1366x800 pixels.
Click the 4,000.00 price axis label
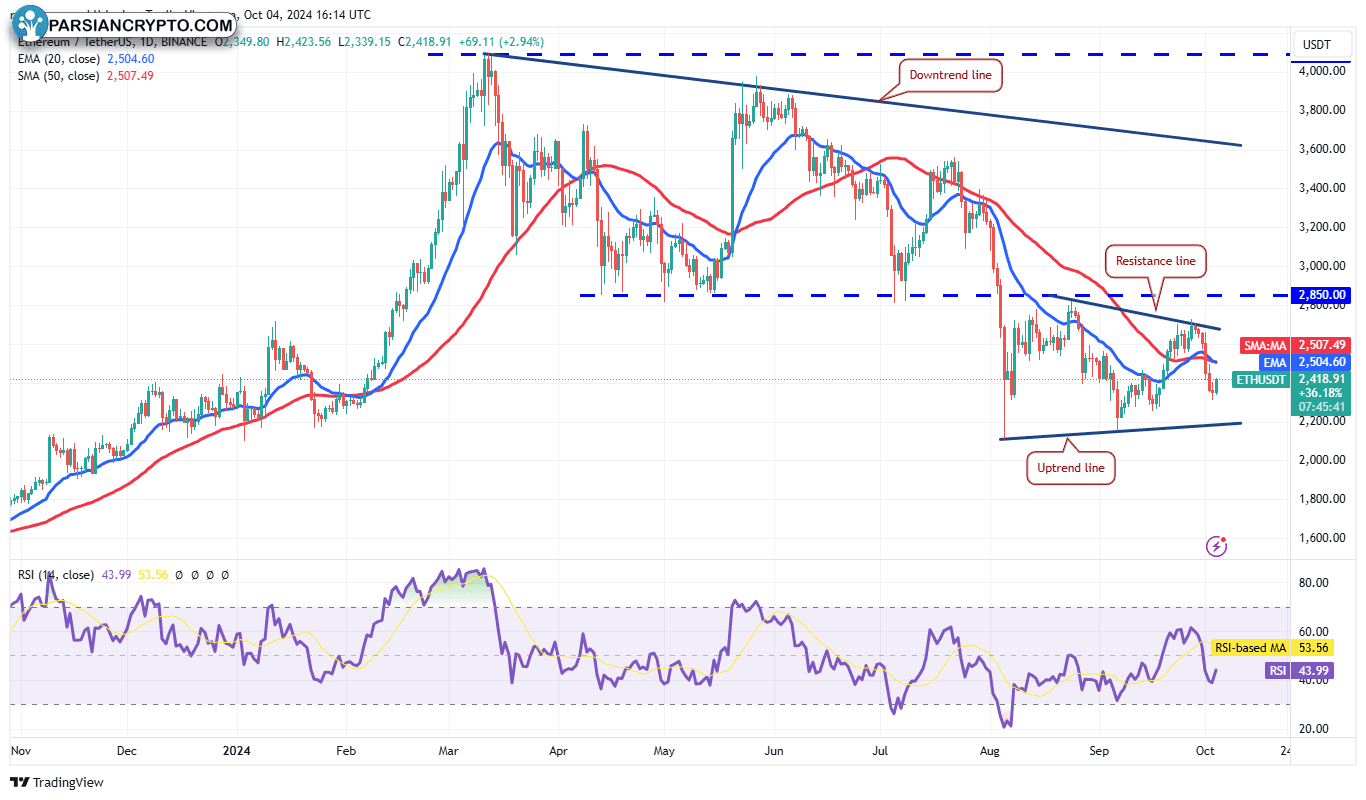[x=1321, y=71]
